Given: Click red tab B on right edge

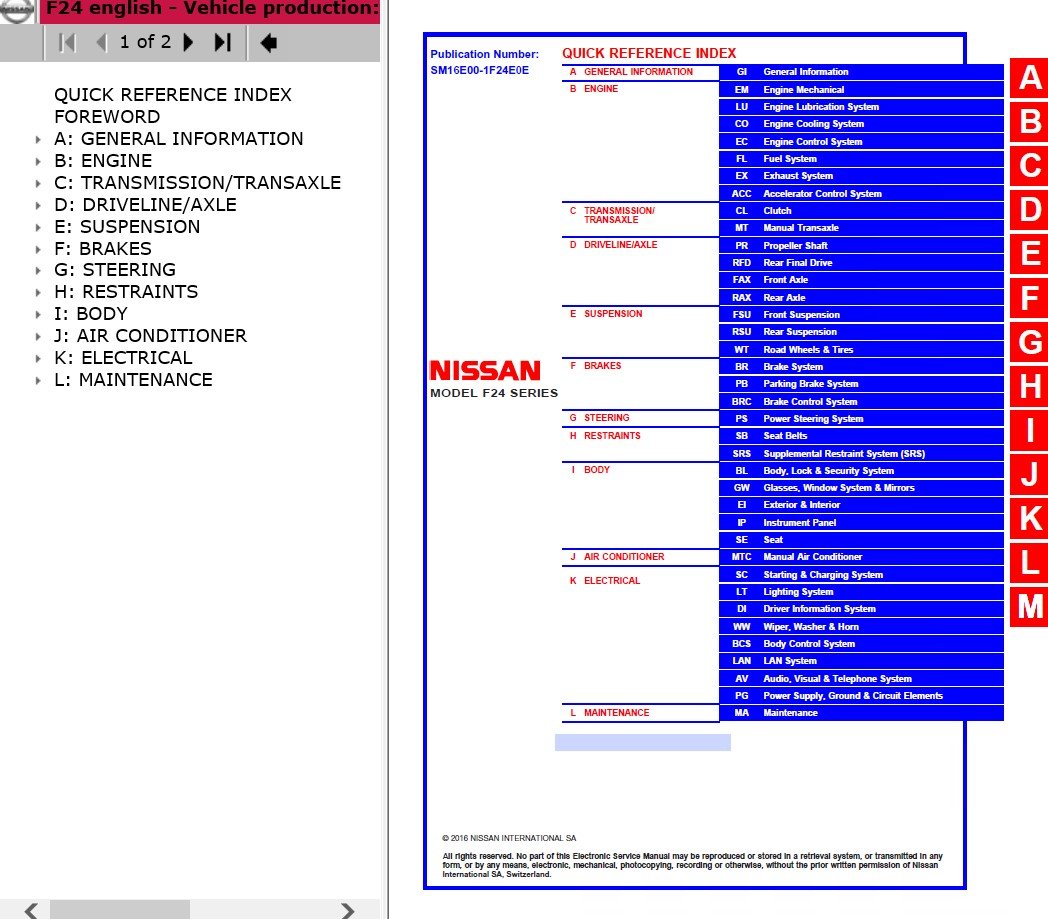Looking at the screenshot, I should pyautogui.click(x=1029, y=122).
